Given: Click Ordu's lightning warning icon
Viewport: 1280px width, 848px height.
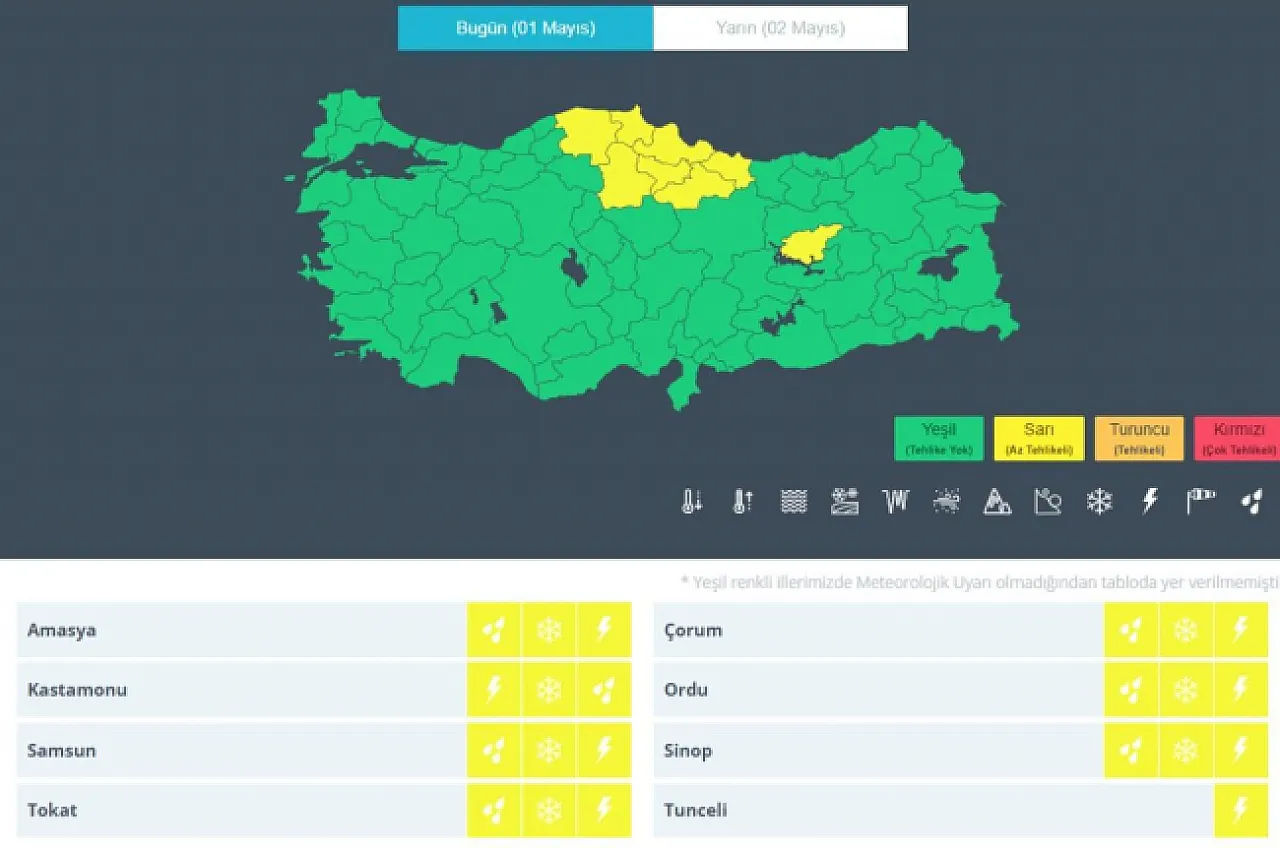Looking at the screenshot, I should point(1241,690).
